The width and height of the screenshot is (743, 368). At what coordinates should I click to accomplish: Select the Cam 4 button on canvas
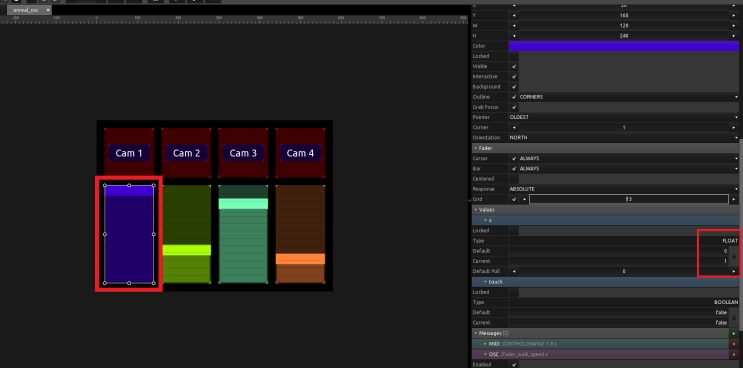pos(300,153)
